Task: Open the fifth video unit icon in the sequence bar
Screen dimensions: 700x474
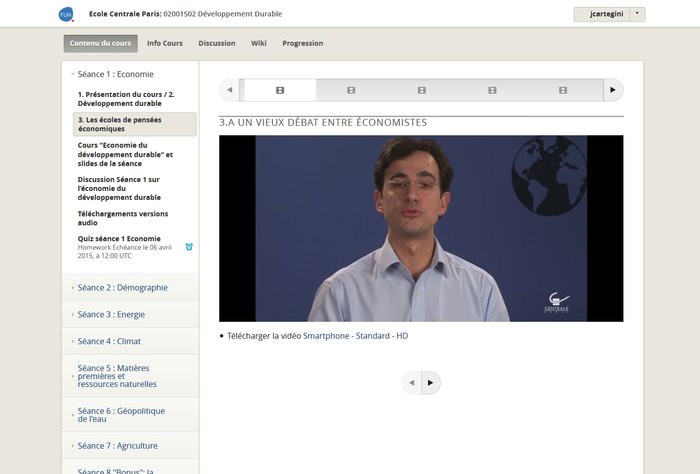Action: [x=563, y=90]
